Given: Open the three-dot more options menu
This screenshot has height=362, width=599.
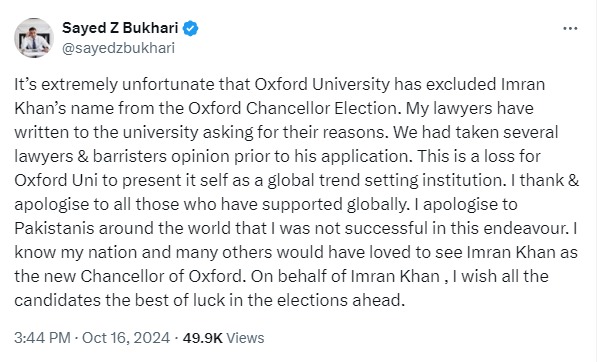Looking at the screenshot, I should tap(570, 28).
